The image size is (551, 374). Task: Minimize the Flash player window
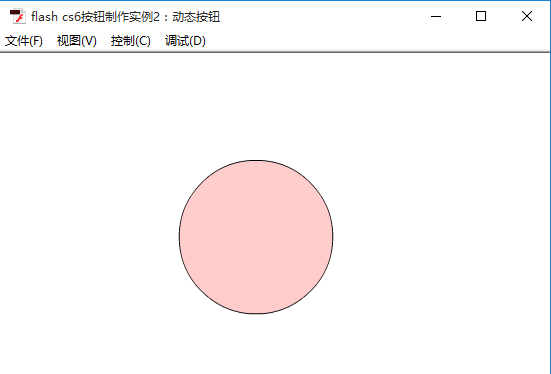click(436, 16)
